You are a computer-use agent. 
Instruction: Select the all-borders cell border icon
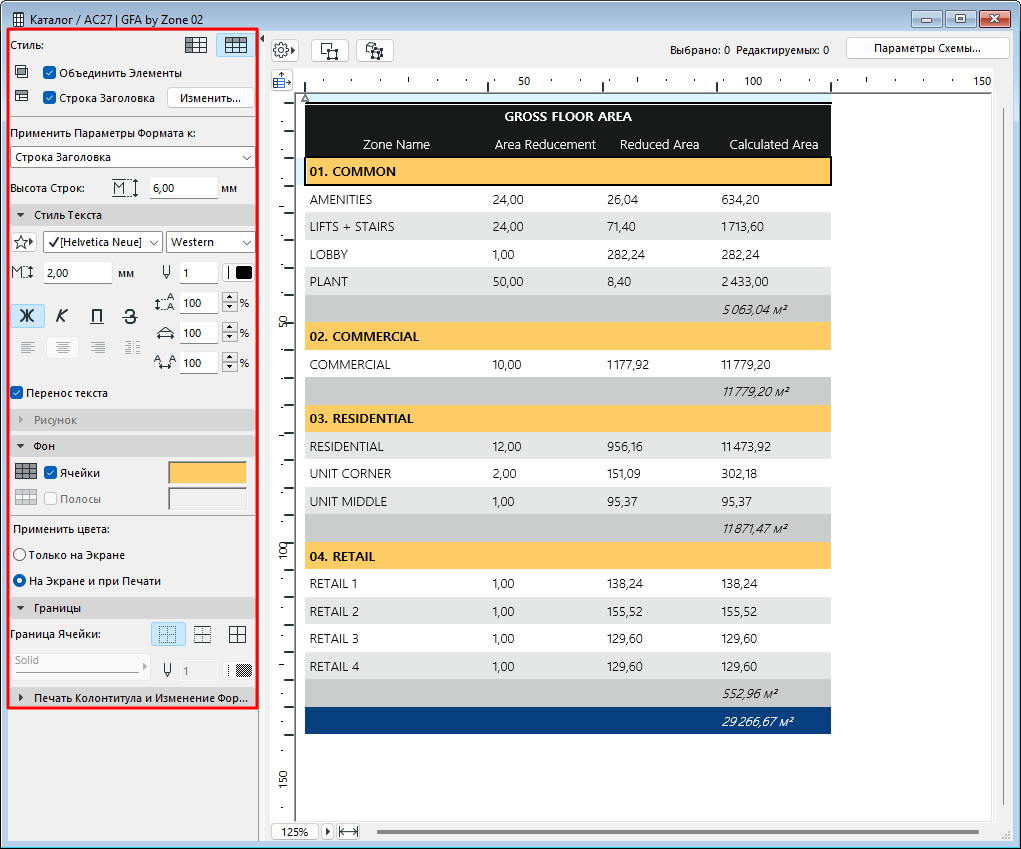point(237,634)
